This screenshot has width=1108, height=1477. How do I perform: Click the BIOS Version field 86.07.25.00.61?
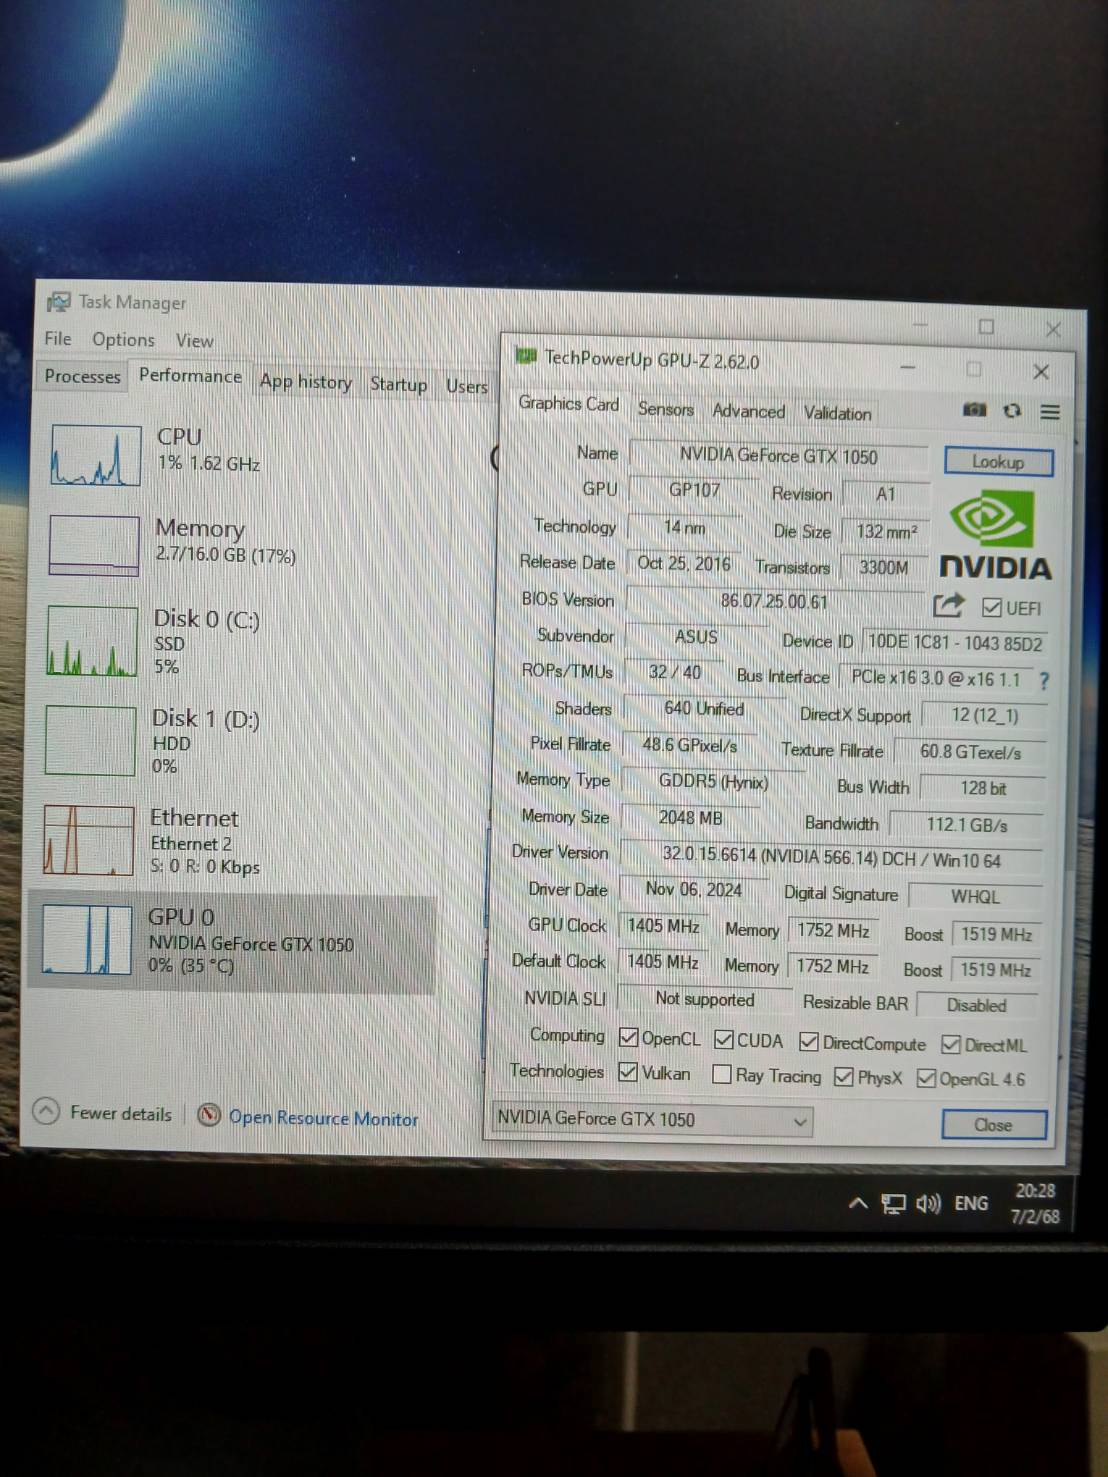tap(774, 601)
